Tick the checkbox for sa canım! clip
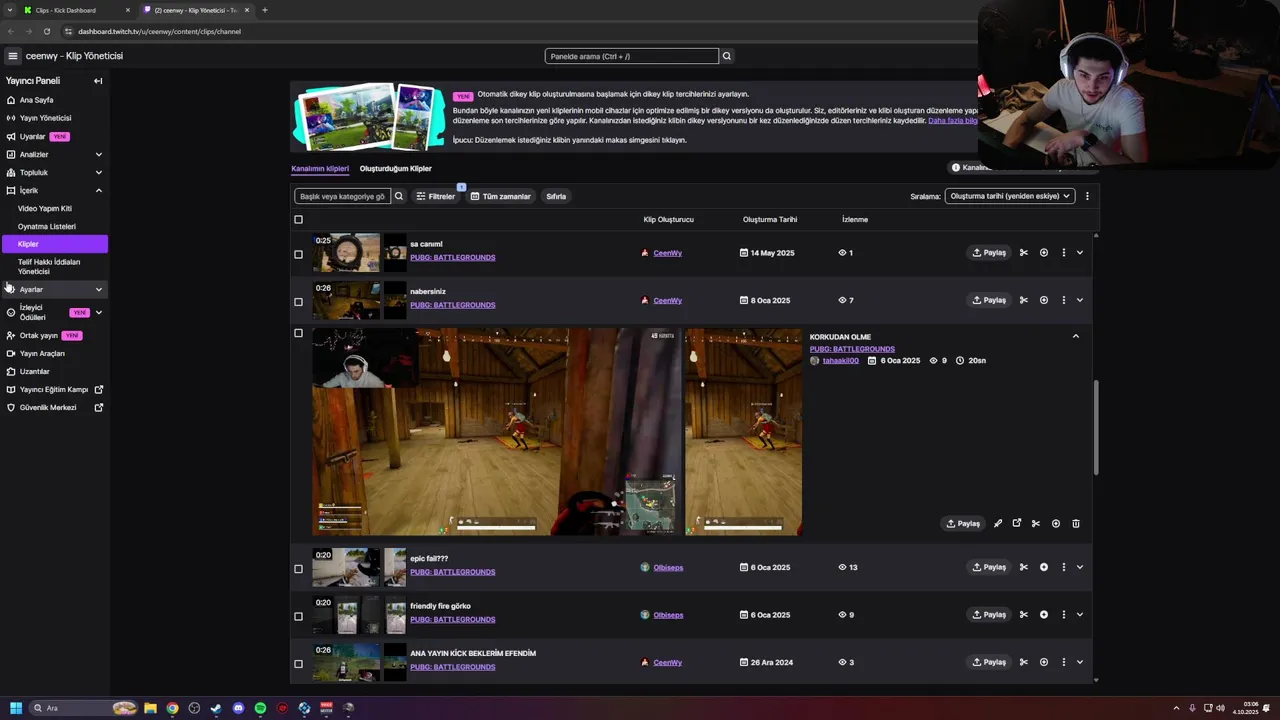The height and width of the screenshot is (720, 1280). (298, 254)
